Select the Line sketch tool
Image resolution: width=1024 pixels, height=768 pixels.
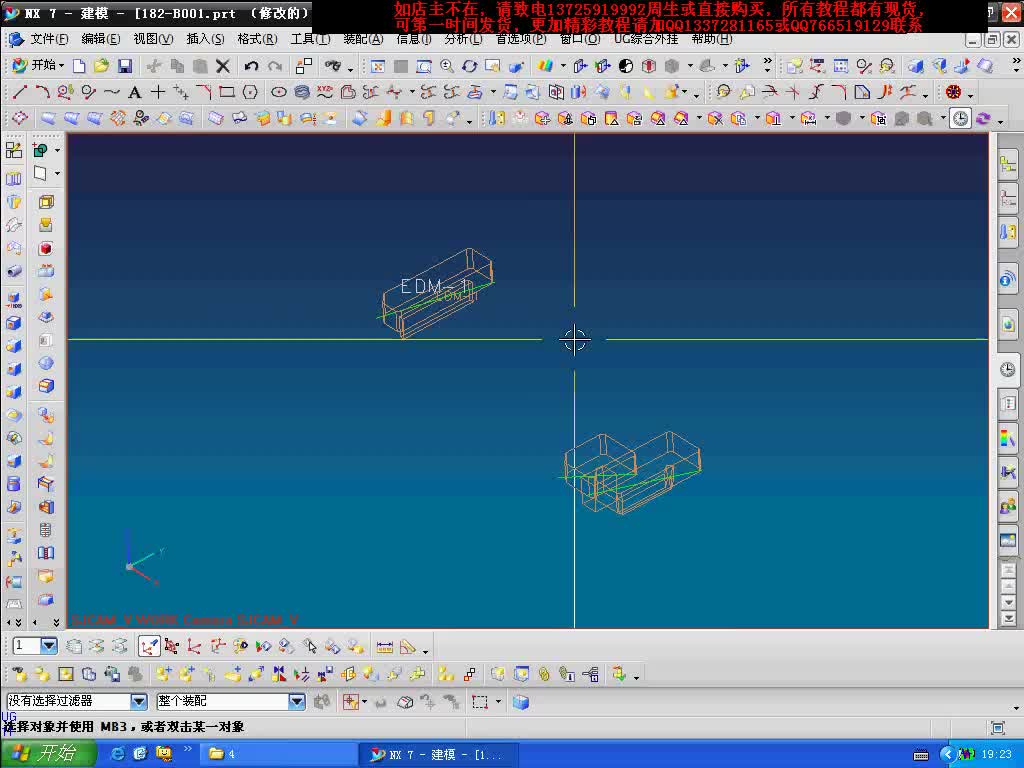pos(20,92)
